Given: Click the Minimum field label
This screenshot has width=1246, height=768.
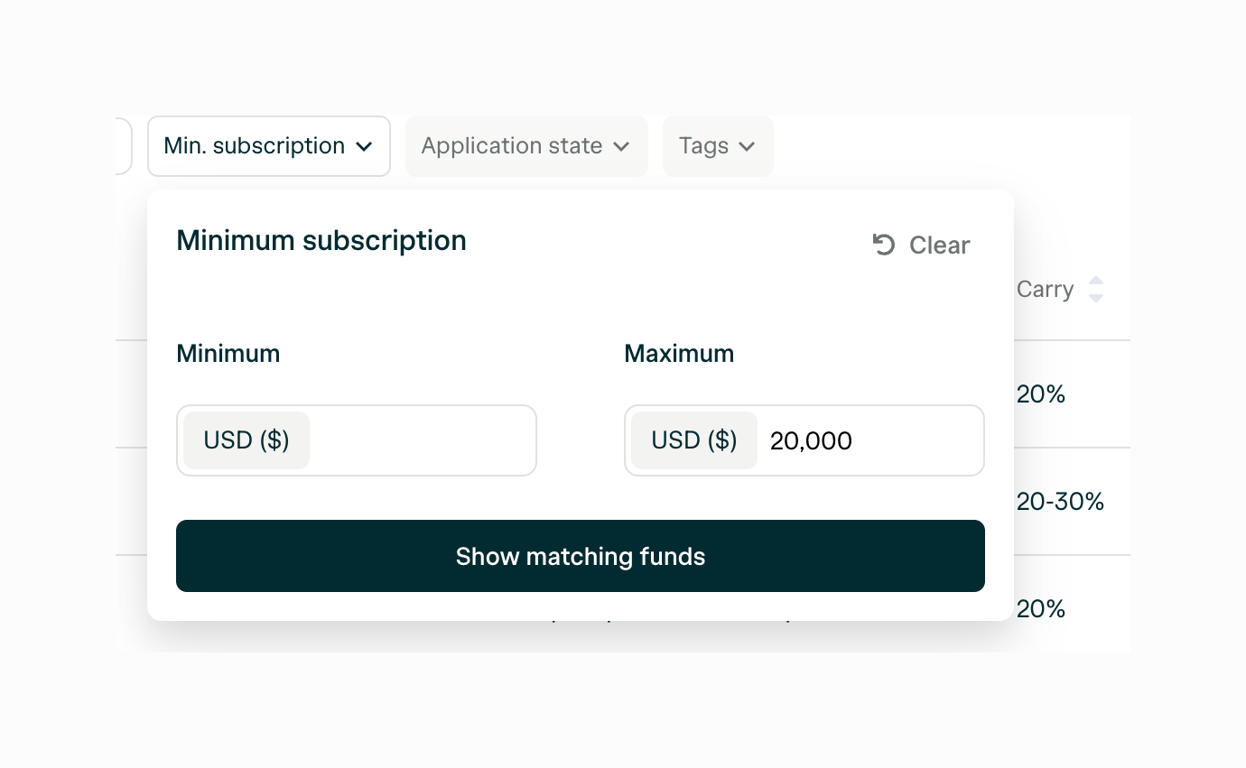Looking at the screenshot, I should [x=228, y=354].
